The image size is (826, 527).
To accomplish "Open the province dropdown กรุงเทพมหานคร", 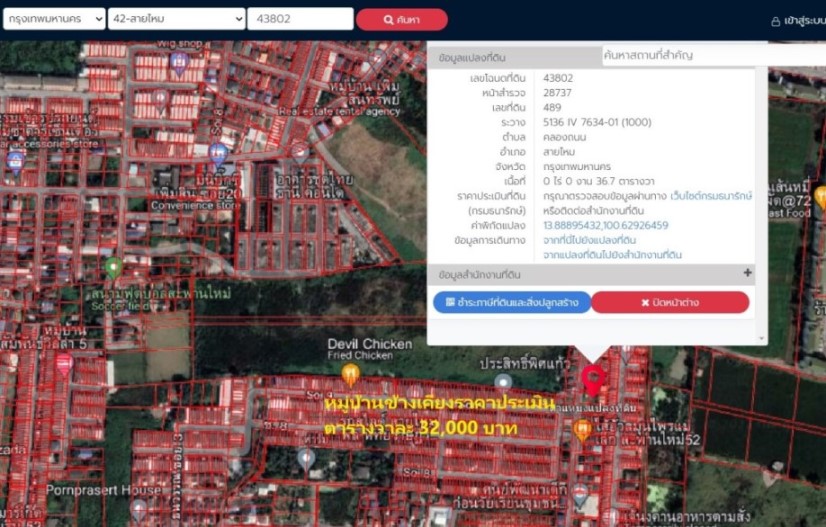I will pyautogui.click(x=54, y=19).
